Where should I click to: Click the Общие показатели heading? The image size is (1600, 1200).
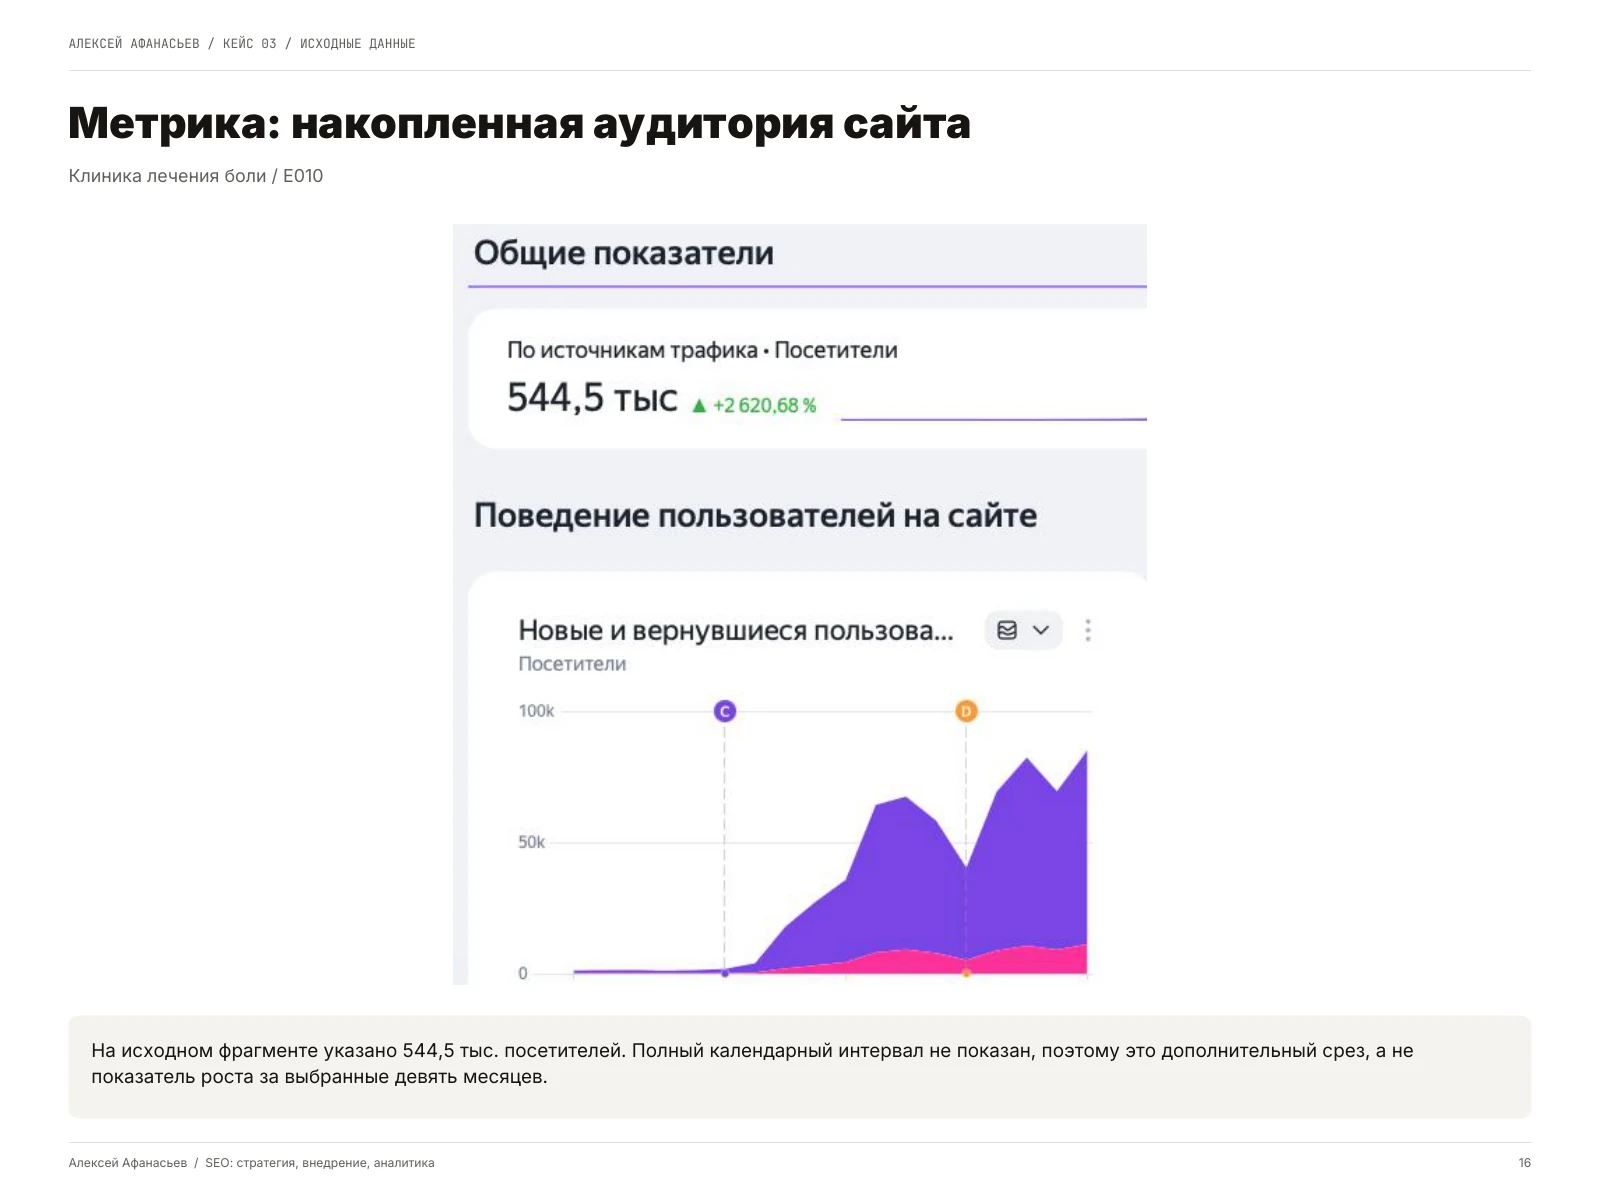[x=624, y=253]
